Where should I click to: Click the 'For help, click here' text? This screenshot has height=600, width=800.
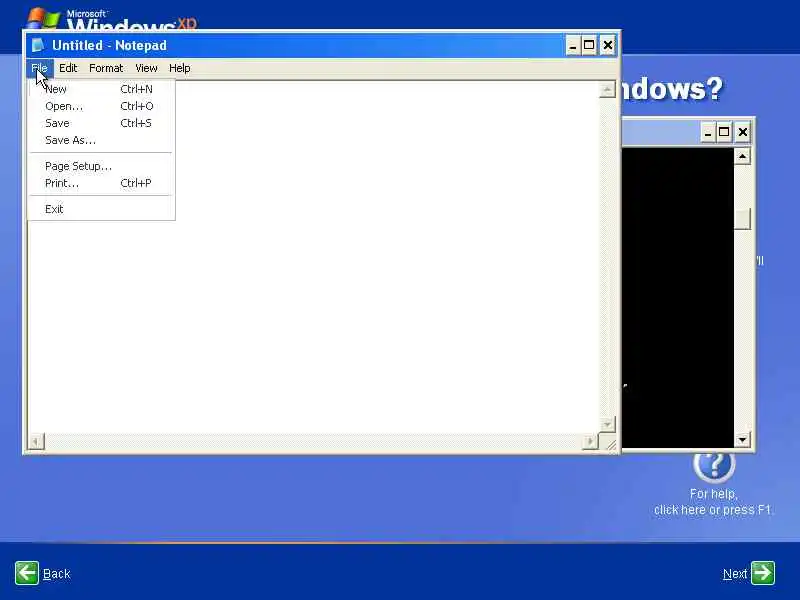coord(713,502)
